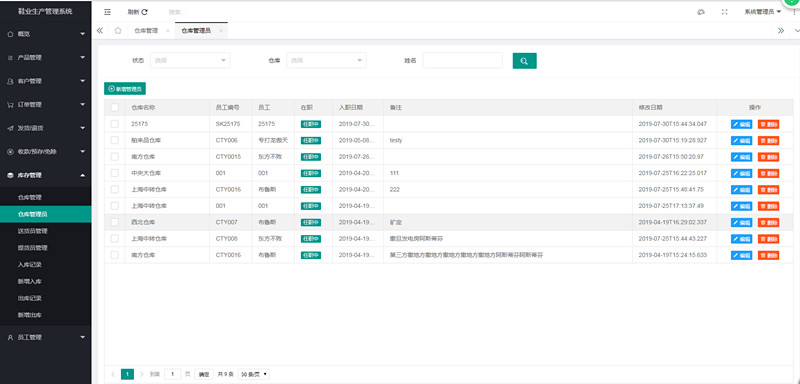Image resolution: width=800 pixels, height=384 pixels.
Task: Check the row for employee SK25175
Action: click(x=114, y=124)
